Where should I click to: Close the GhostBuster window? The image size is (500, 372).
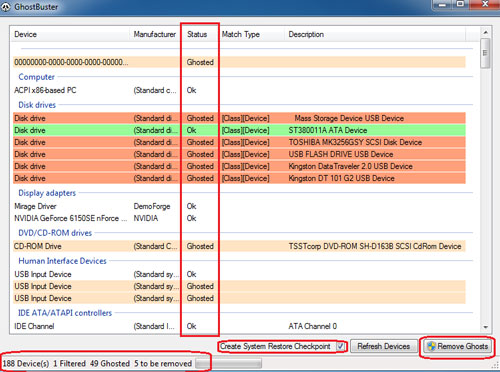click(x=485, y=5)
